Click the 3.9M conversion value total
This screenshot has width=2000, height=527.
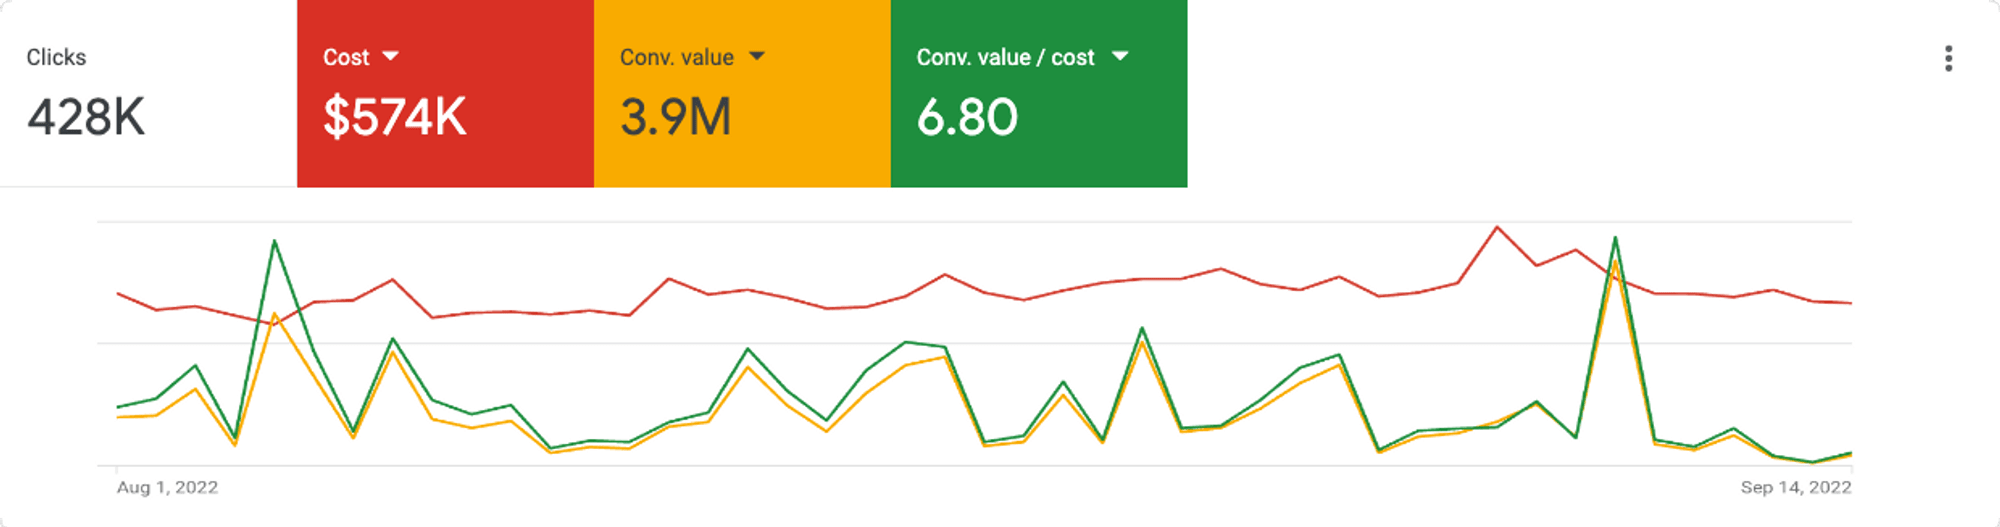(676, 117)
